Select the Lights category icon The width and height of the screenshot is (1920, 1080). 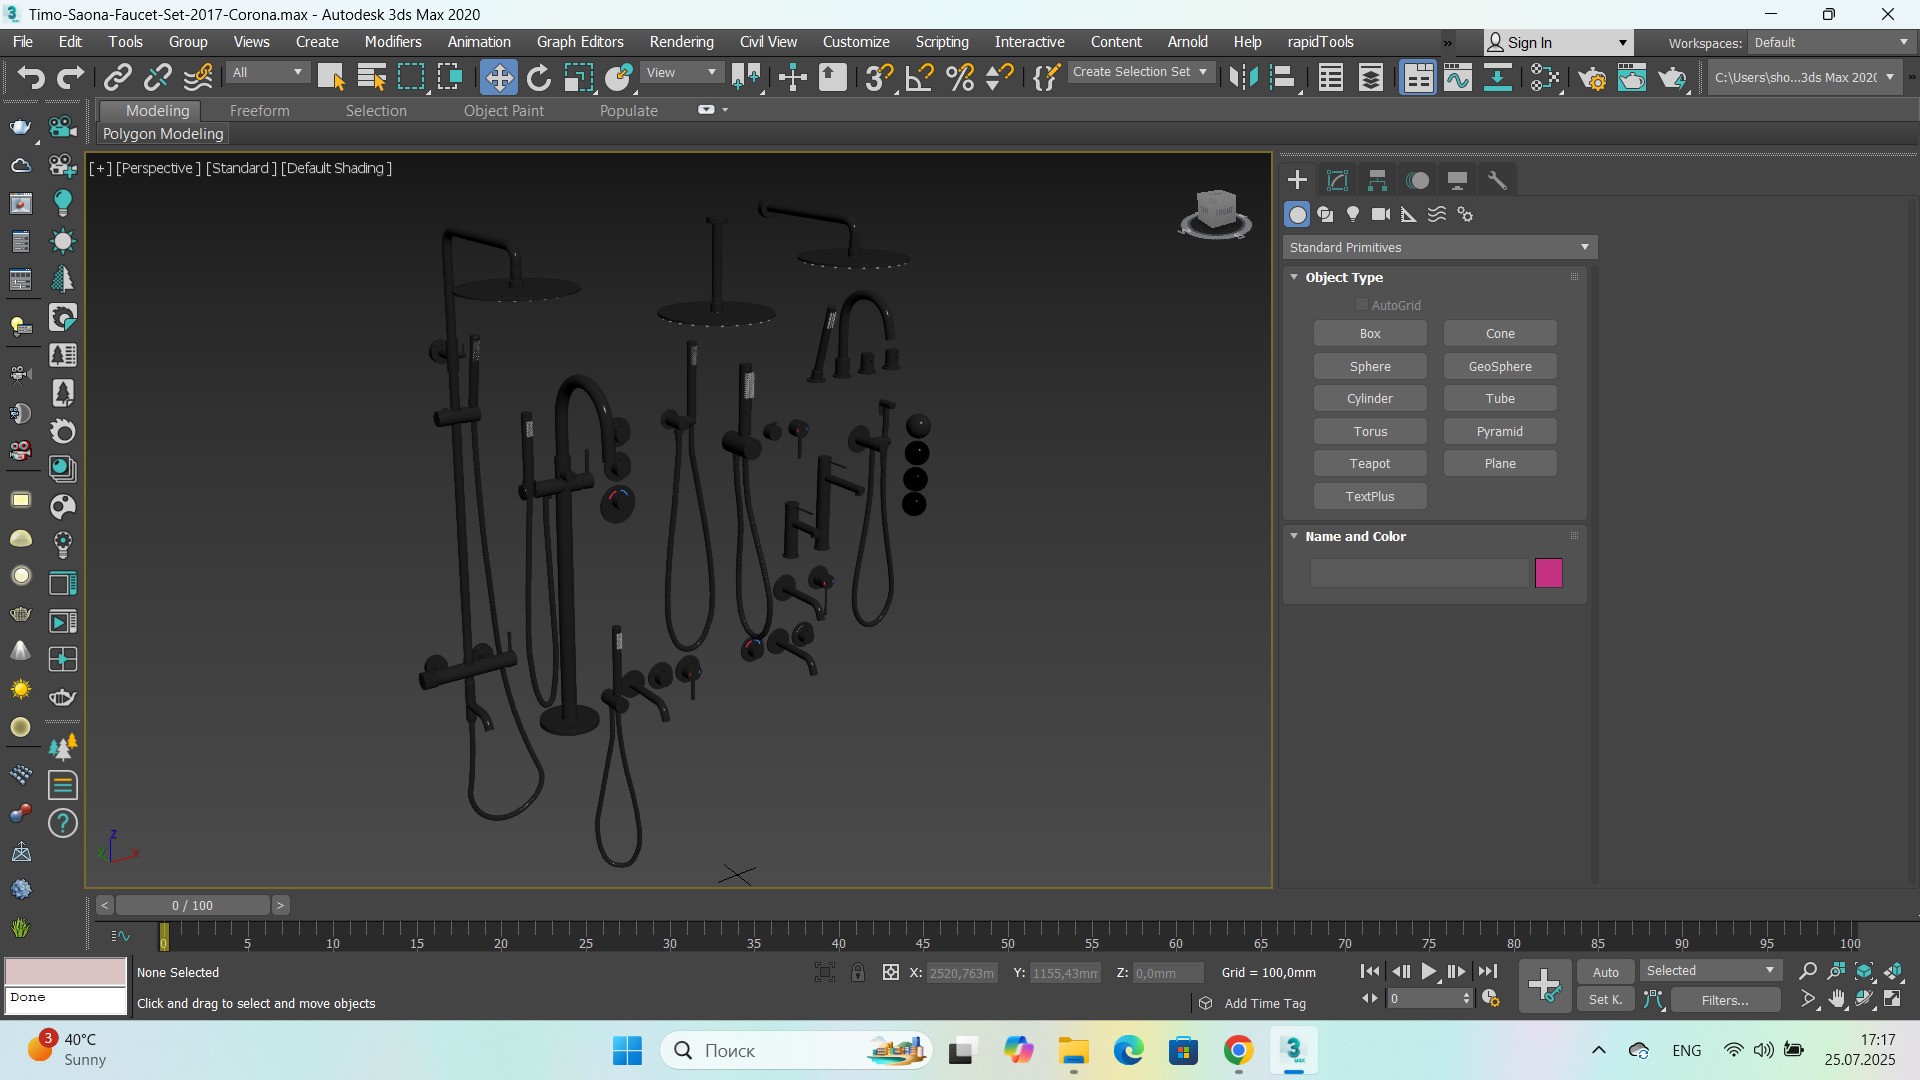tap(1353, 214)
